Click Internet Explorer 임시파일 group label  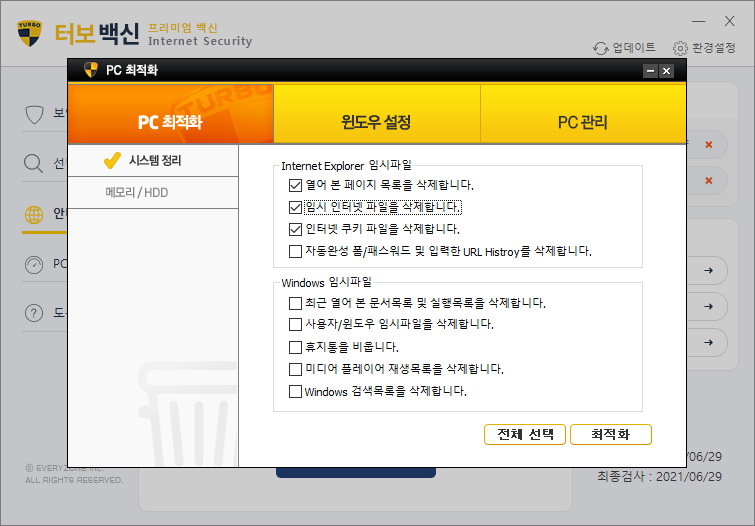[x=347, y=166]
